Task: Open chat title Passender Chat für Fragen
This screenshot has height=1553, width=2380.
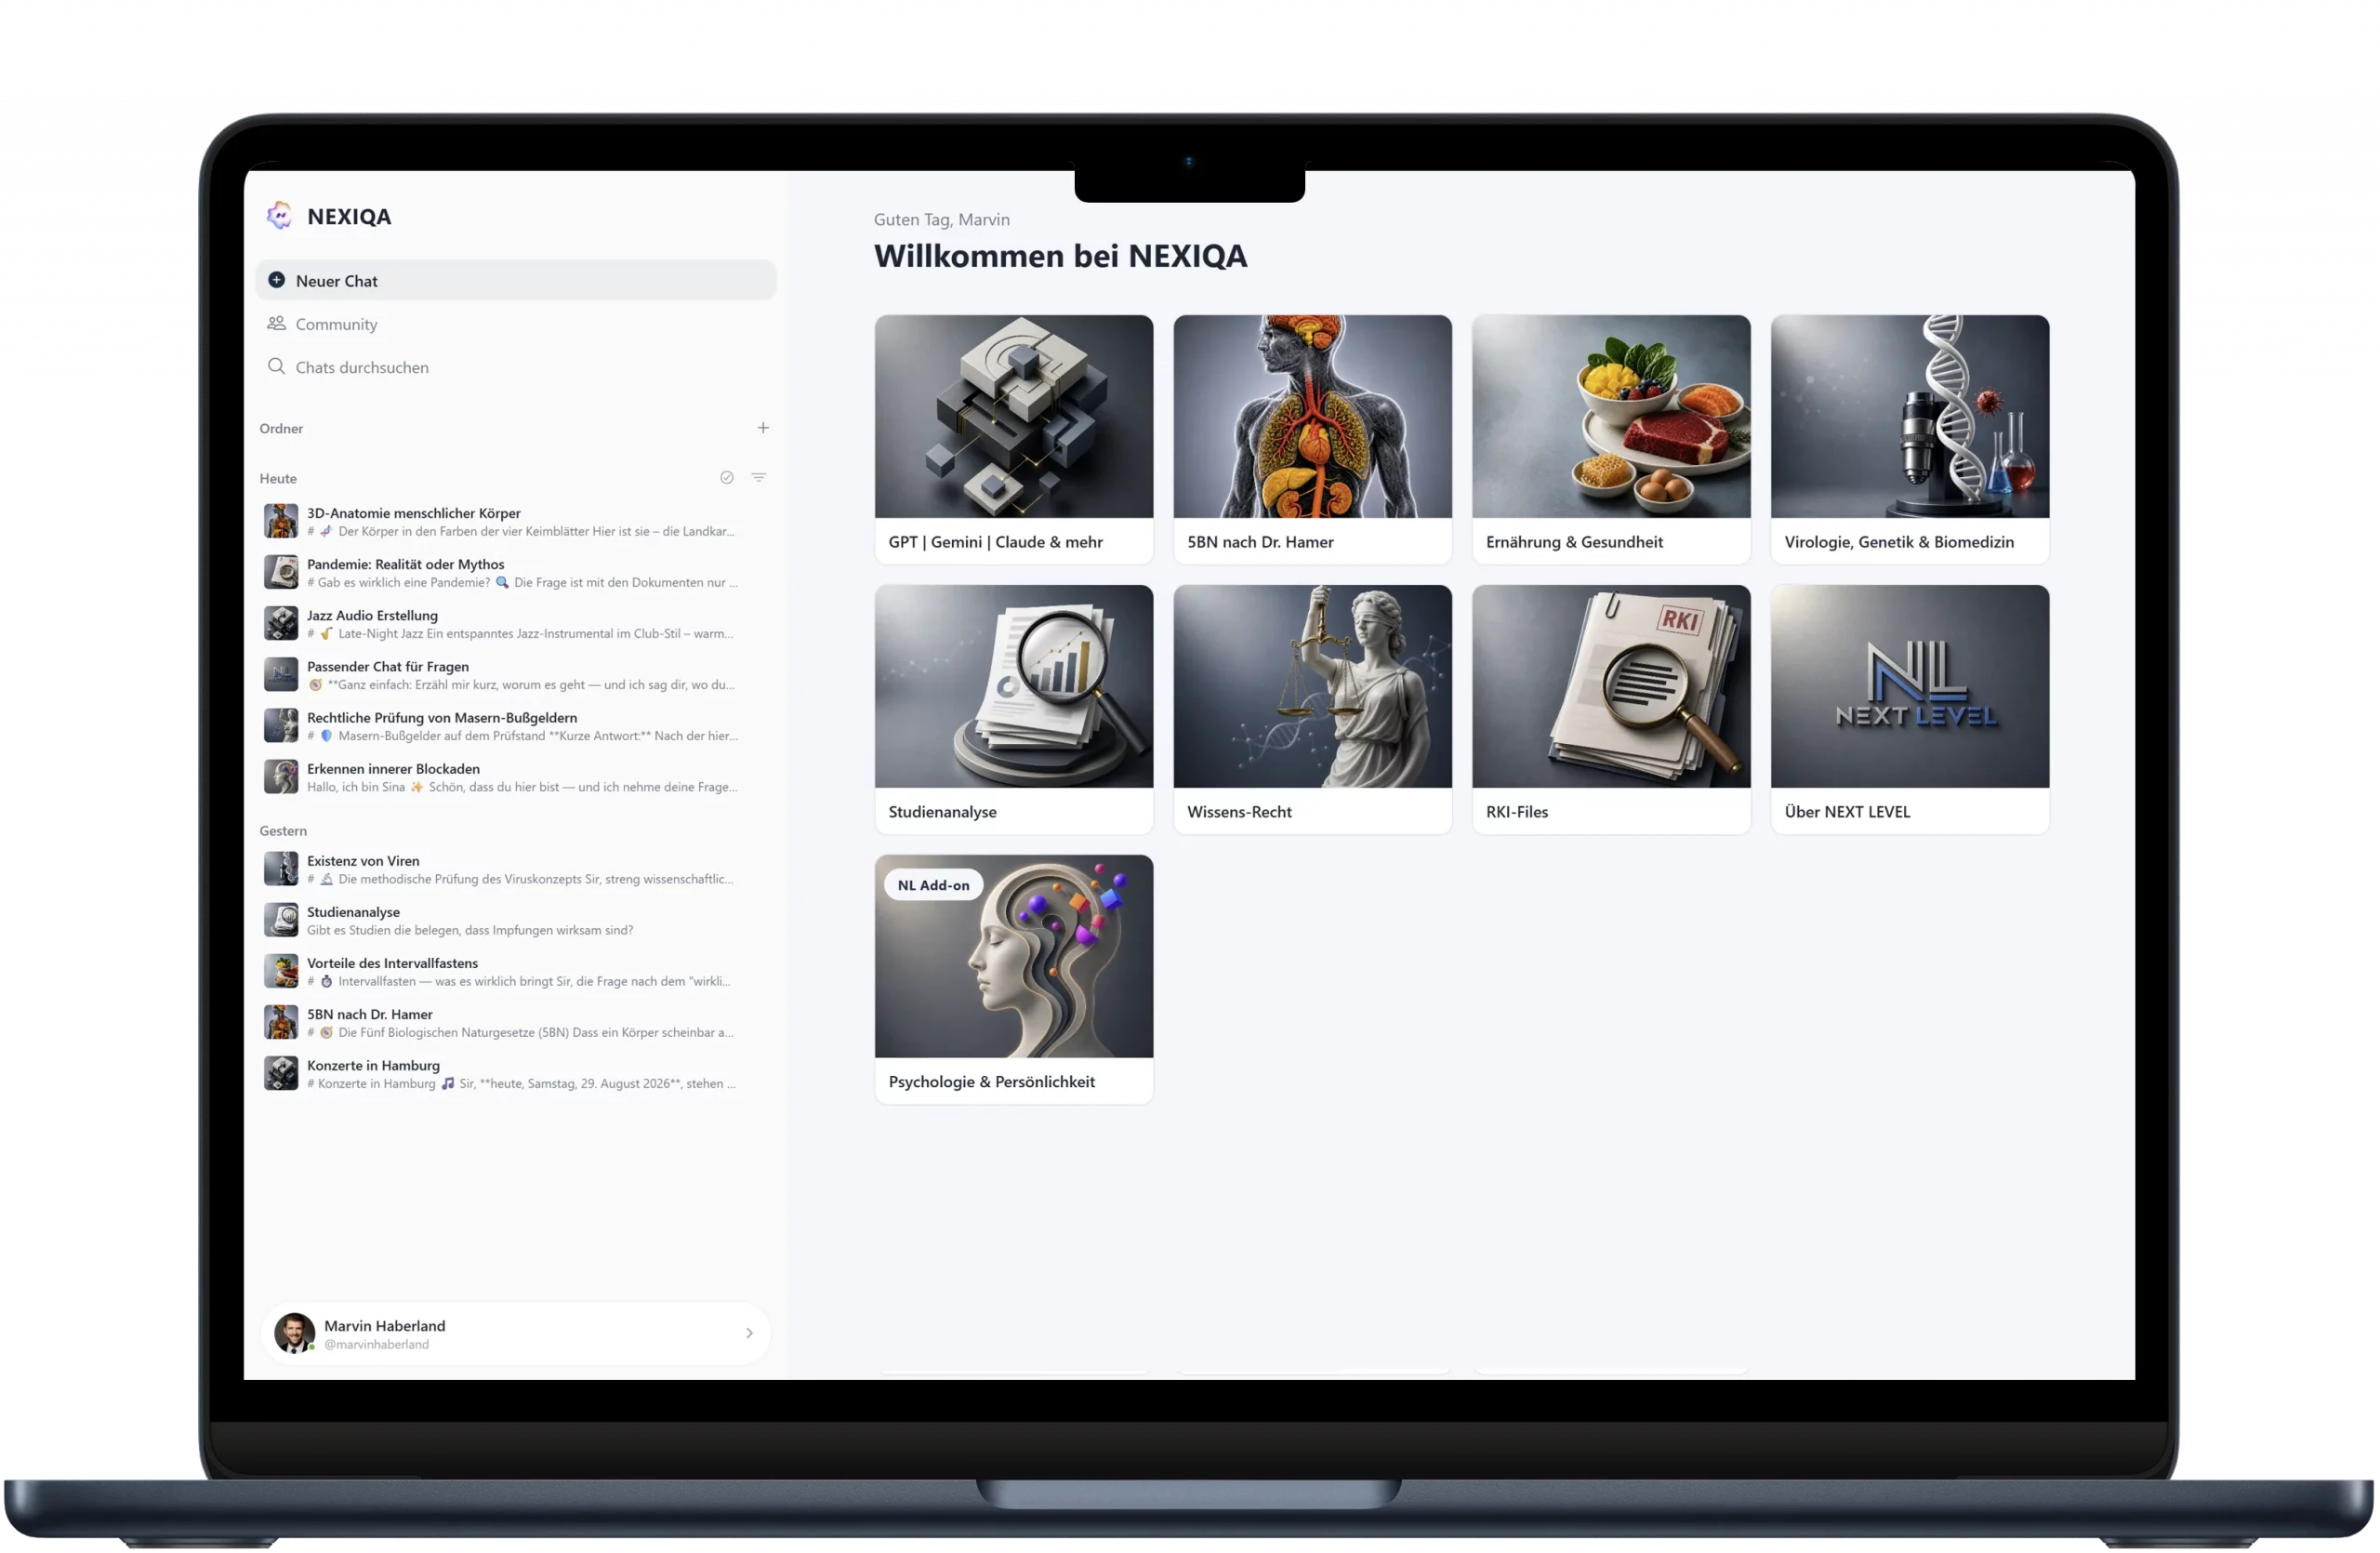Action: coord(388,666)
